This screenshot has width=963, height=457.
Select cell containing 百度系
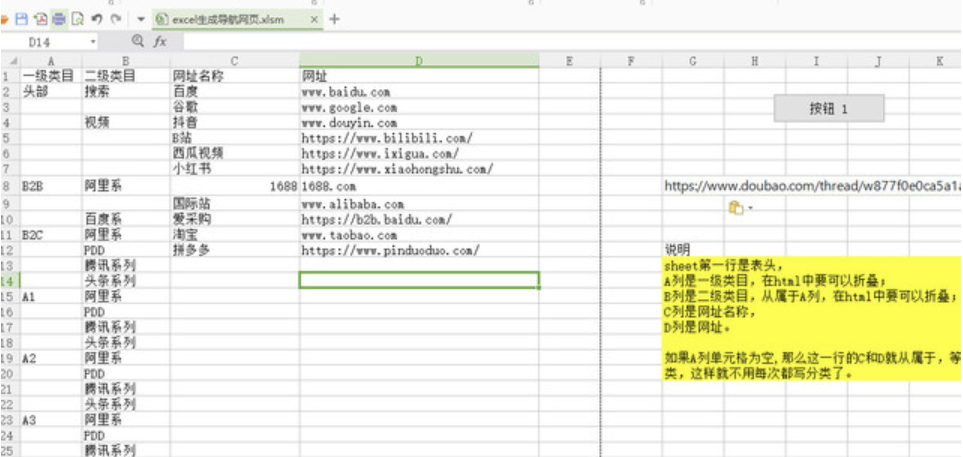tap(126, 219)
